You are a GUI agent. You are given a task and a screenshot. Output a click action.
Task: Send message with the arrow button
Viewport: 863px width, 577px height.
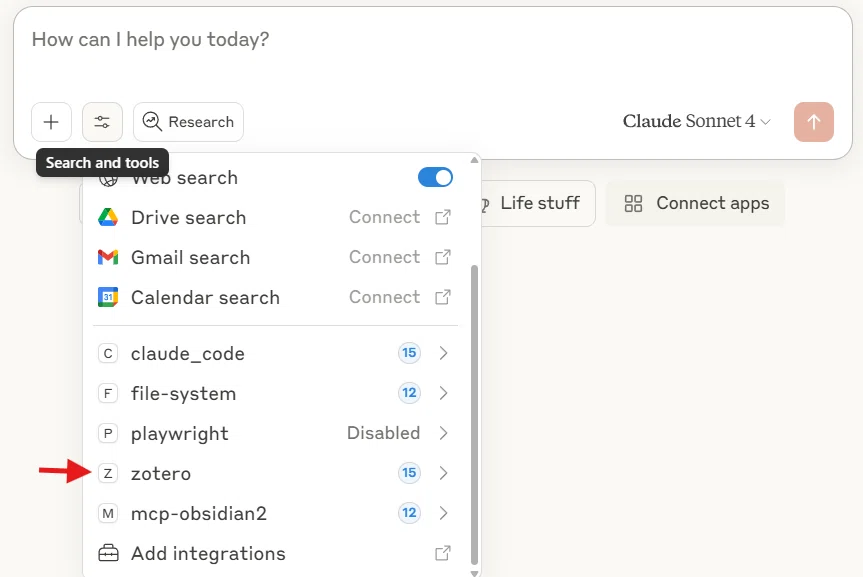(x=813, y=122)
